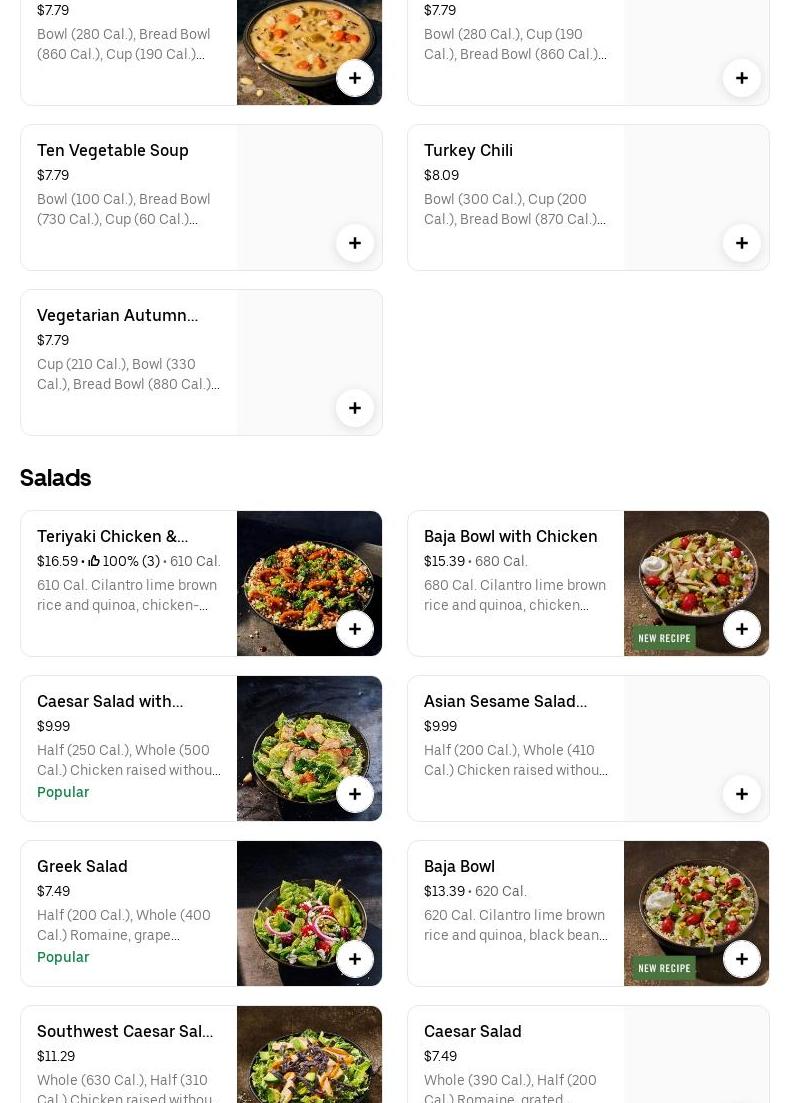Add plain Baja Bowl with plus icon
This screenshot has width=804, height=1103.
741,959
